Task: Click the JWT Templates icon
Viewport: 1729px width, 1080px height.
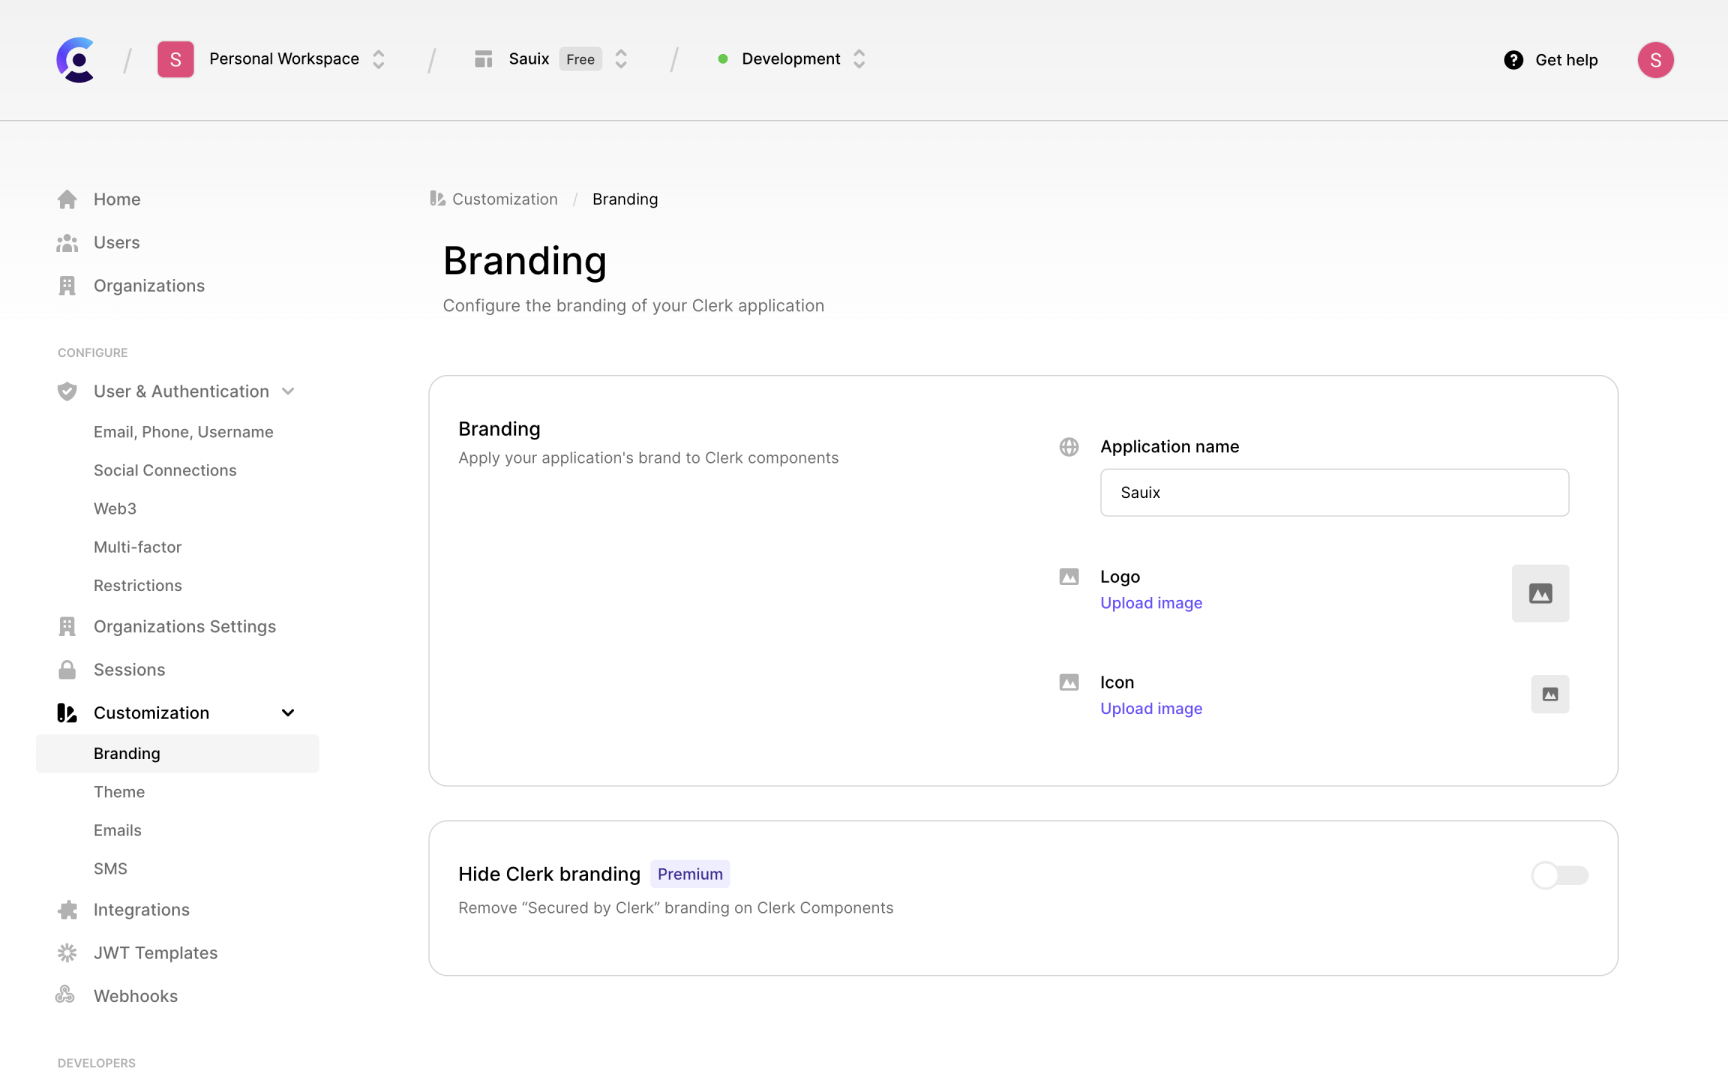Action: point(66,952)
